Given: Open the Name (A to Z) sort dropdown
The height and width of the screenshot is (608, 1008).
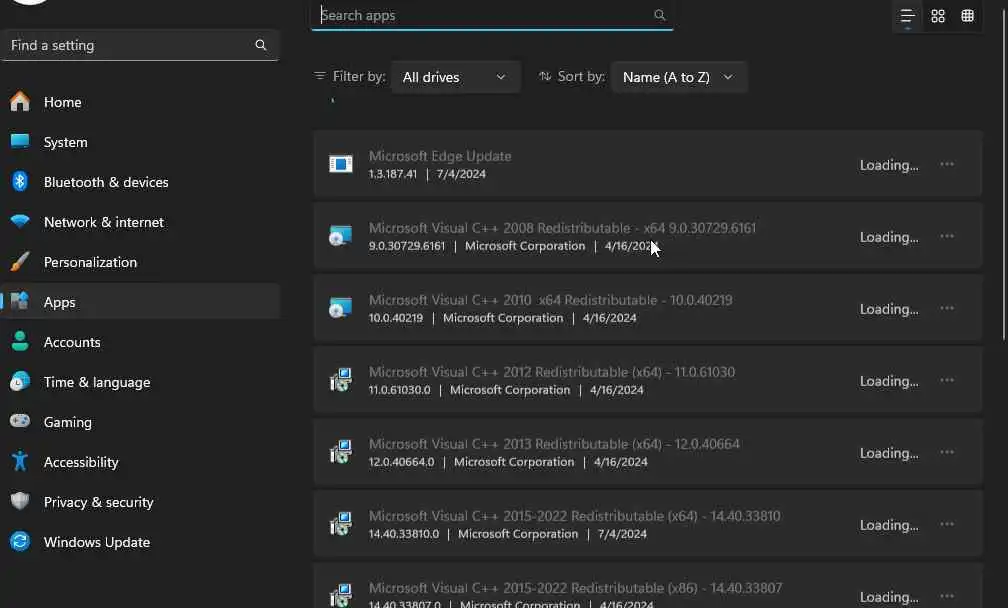Looking at the screenshot, I should coord(679,77).
